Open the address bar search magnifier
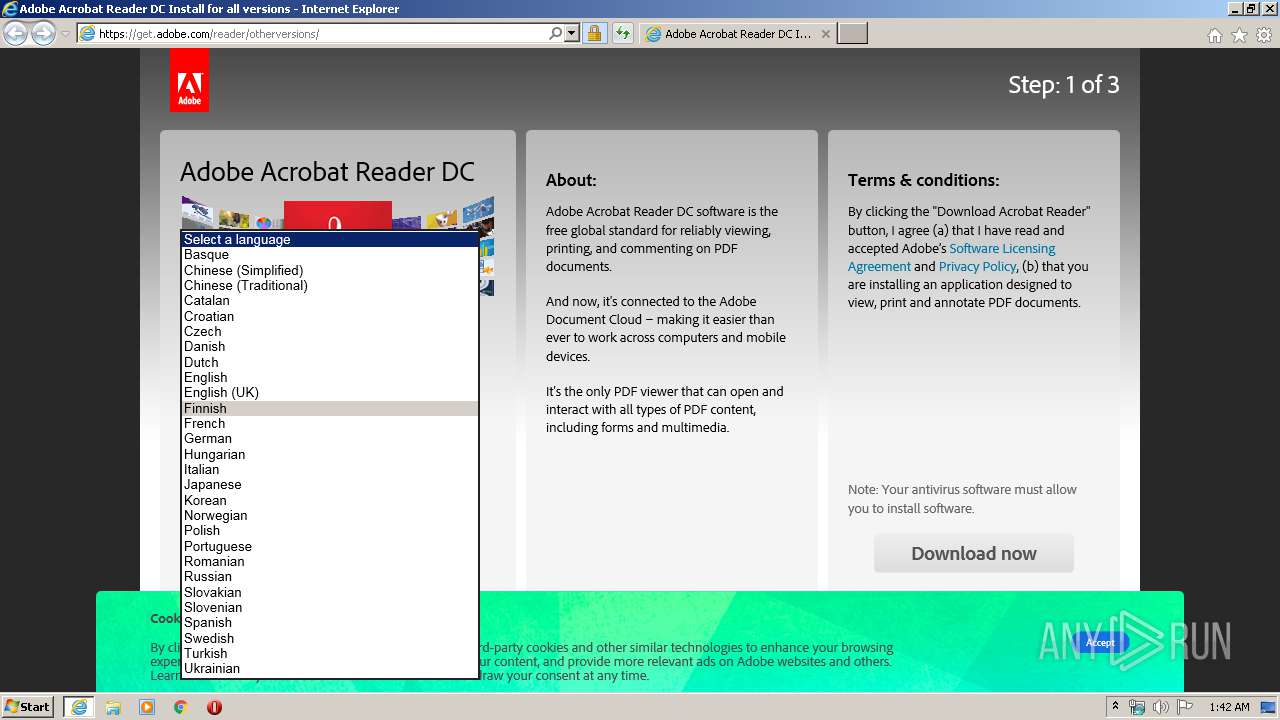Viewport: 1280px width, 720px height. [x=556, y=33]
